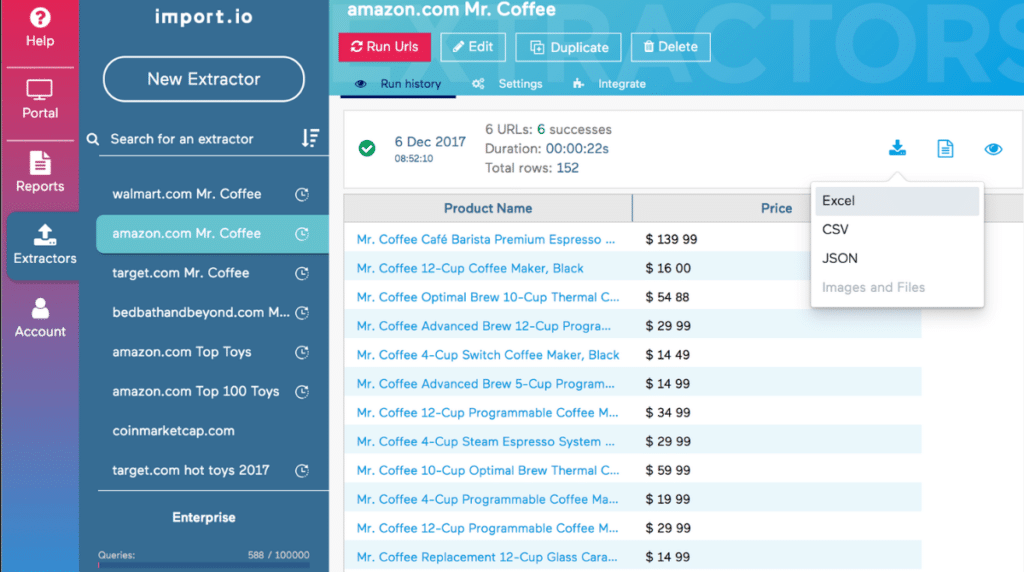Screen dimensions: 1024x572
Task: Choose Excel from the download menu
Action: pyautogui.click(x=897, y=201)
